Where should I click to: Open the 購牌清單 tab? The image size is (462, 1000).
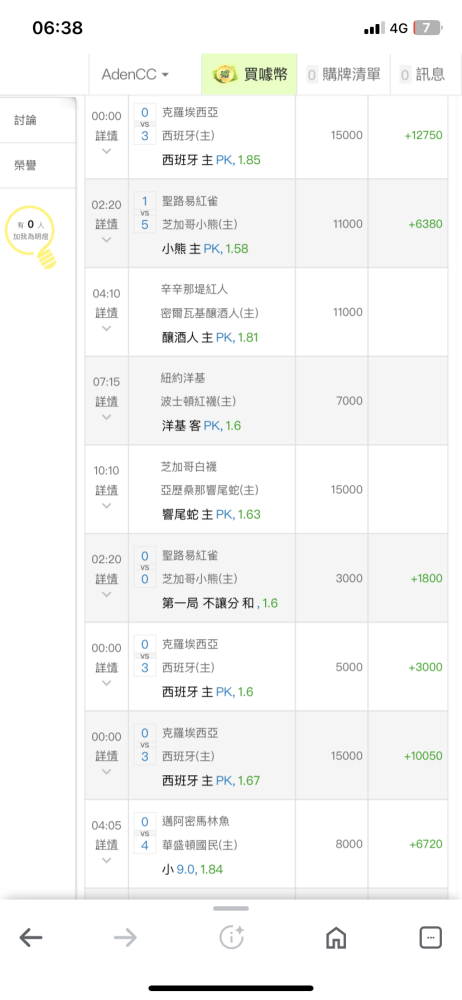(343, 75)
